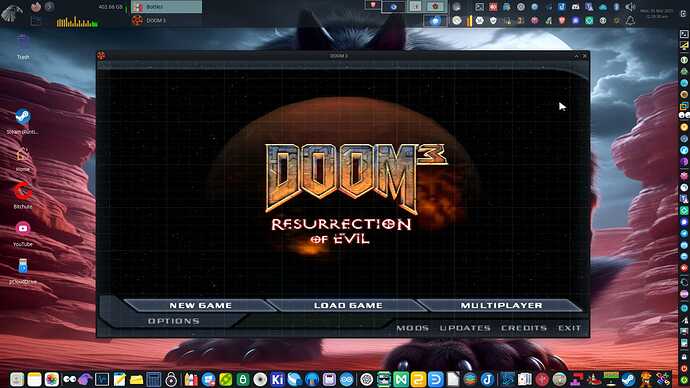This screenshot has width=690, height=388.
Task: Click the Steam icon in the dock
Action: pyautogui.click(x=628, y=379)
